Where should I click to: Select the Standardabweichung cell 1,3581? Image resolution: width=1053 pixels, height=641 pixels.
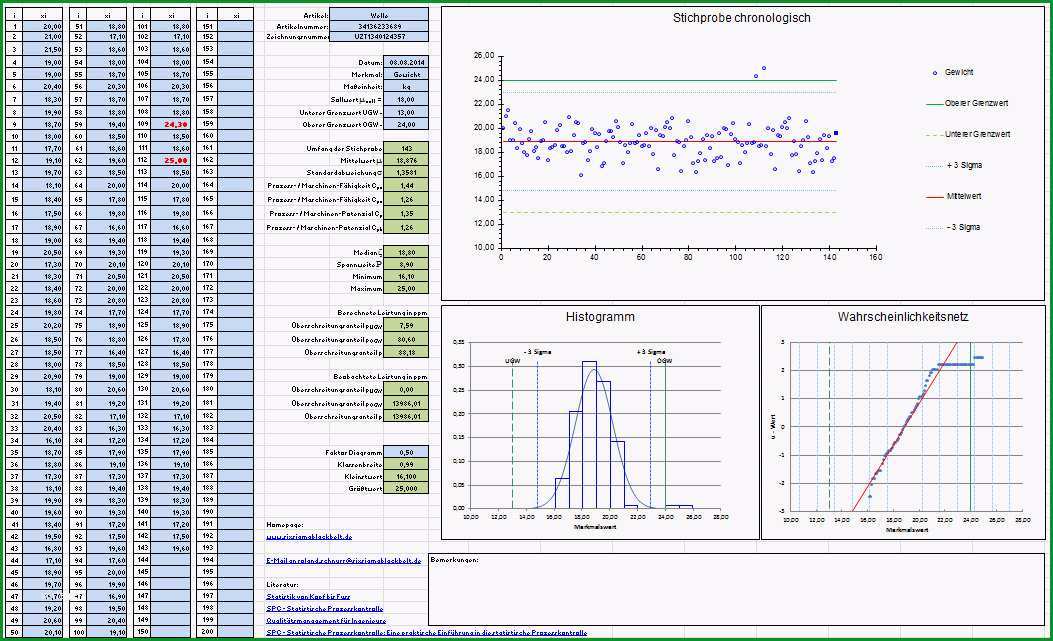coord(406,173)
